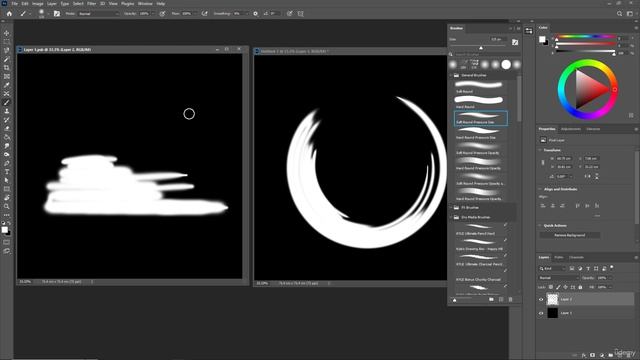This screenshot has height=360, width=640.
Task: Open the smoothing options gear
Action: 256,13
